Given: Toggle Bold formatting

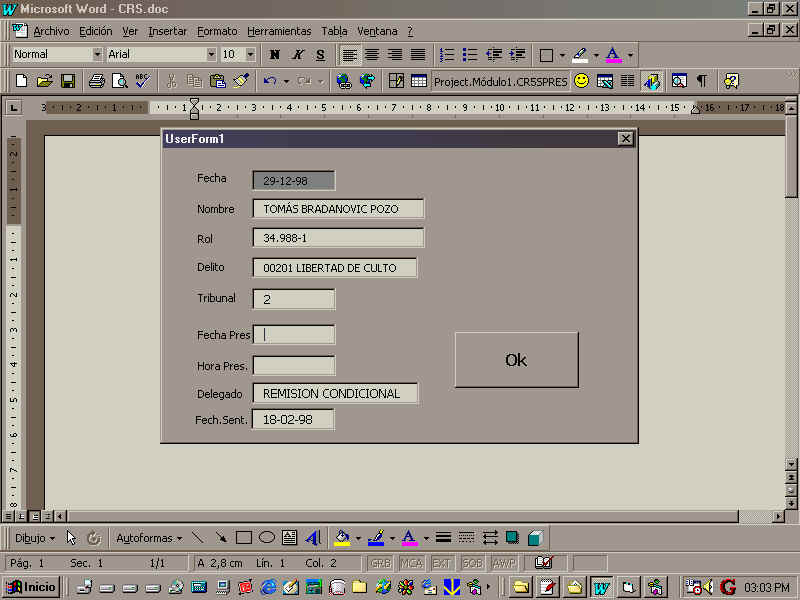Looking at the screenshot, I should (x=274, y=55).
